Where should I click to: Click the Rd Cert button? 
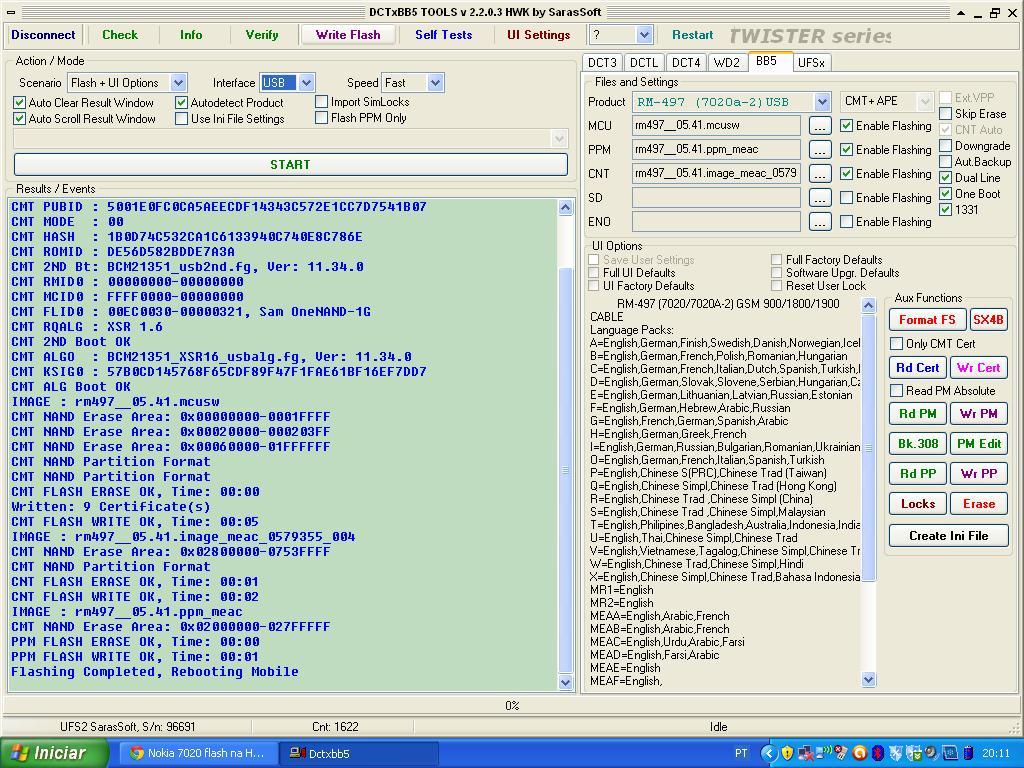point(918,368)
